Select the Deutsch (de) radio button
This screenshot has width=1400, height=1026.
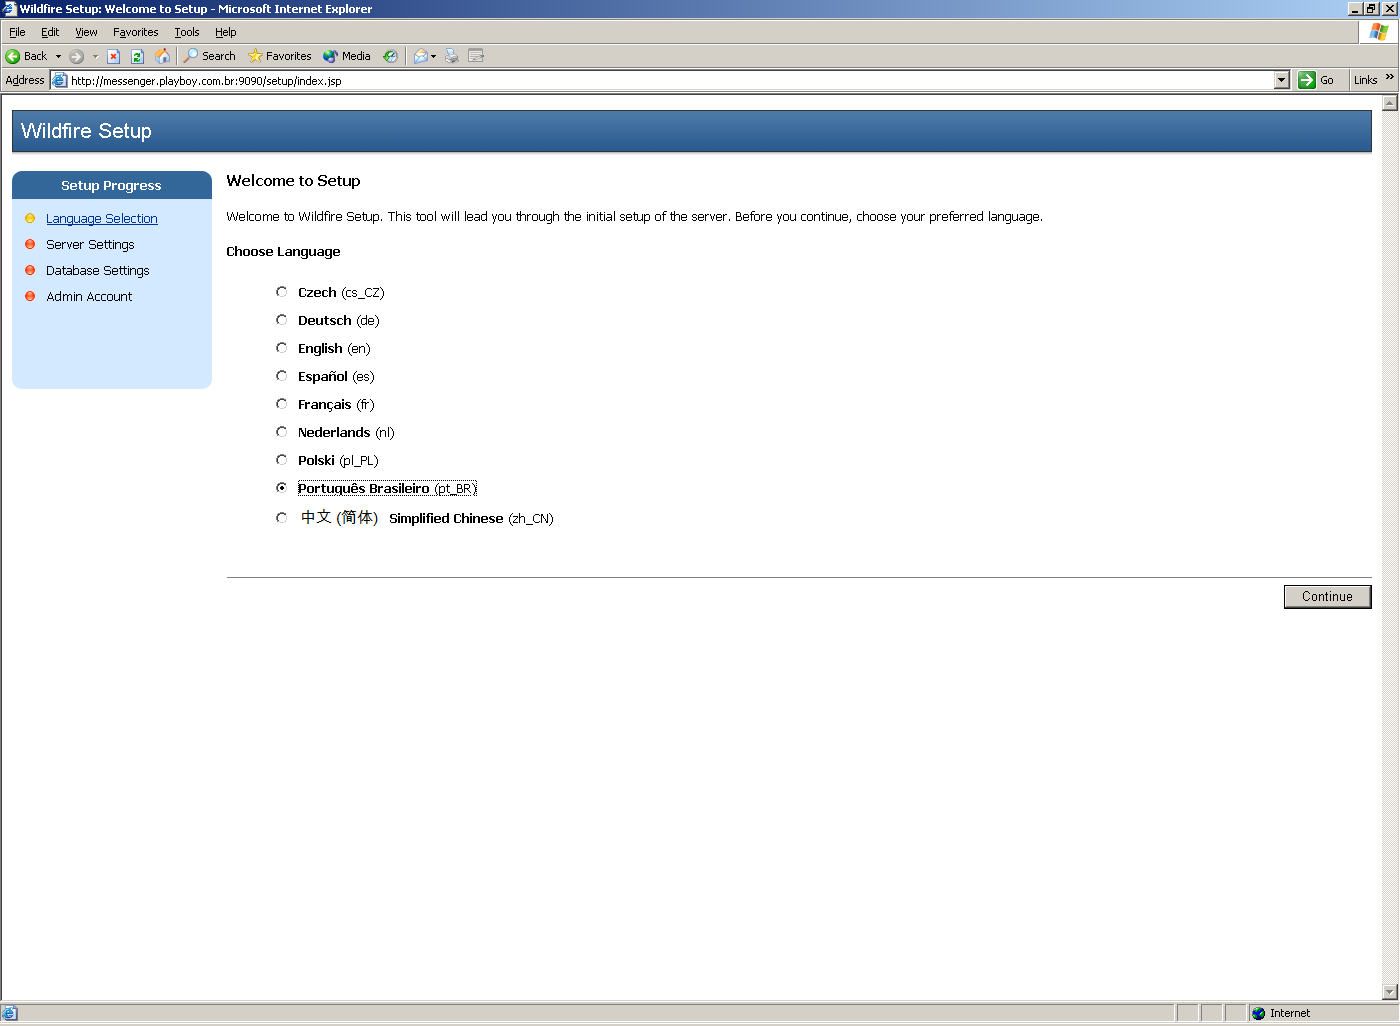click(282, 320)
